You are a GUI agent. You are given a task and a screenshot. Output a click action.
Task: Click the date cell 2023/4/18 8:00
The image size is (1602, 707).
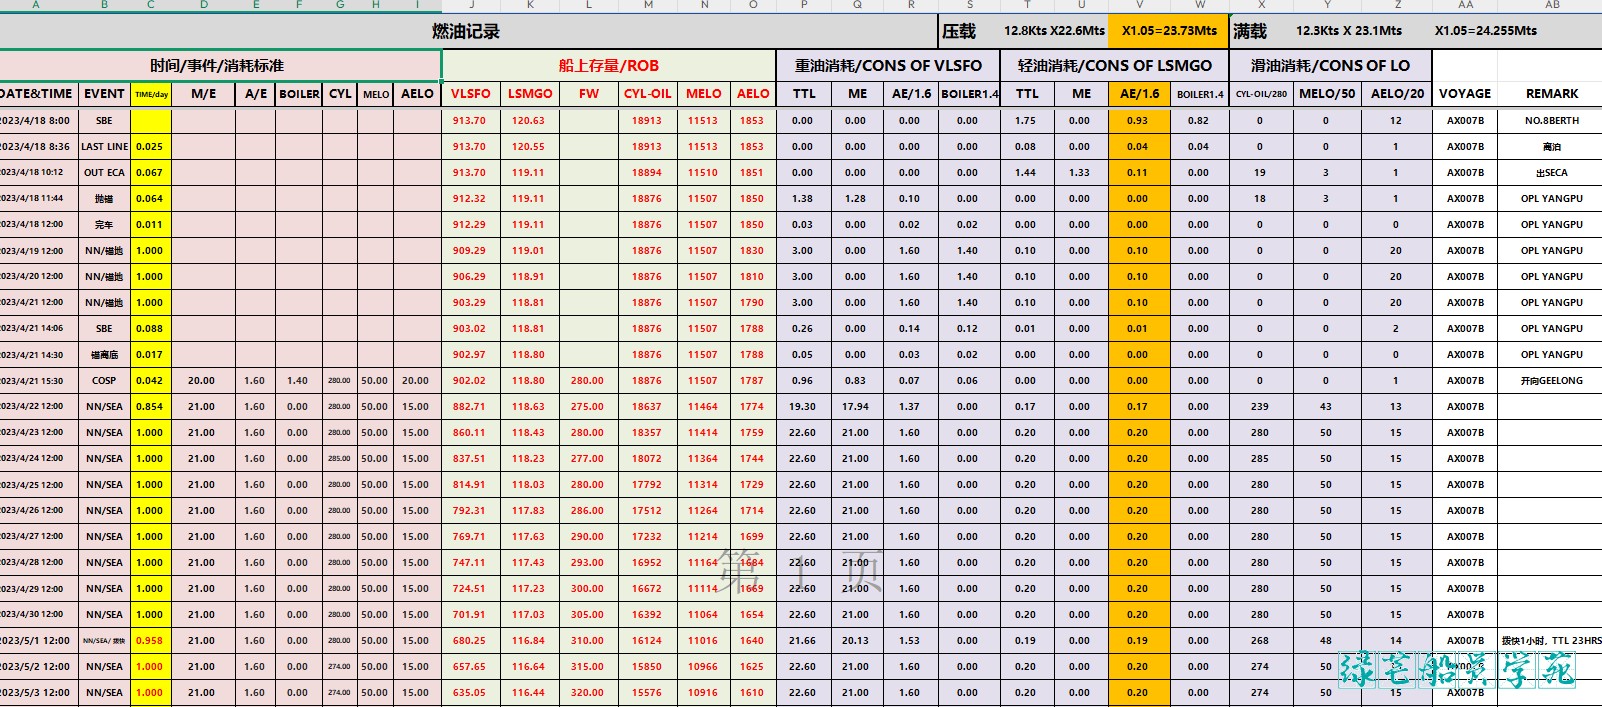(x=37, y=121)
